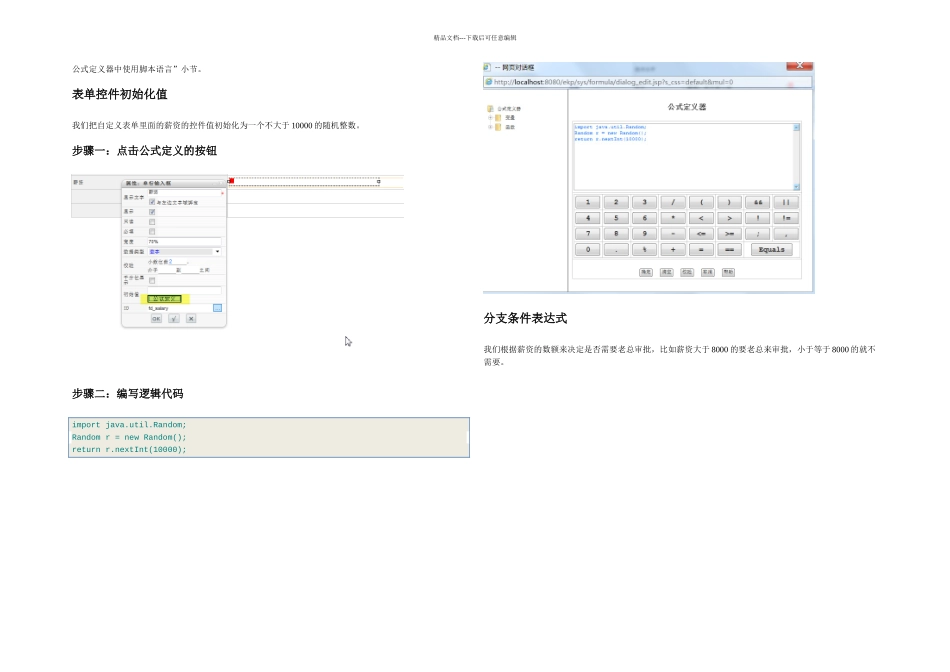Click the != not-equal keypad button

point(786,218)
